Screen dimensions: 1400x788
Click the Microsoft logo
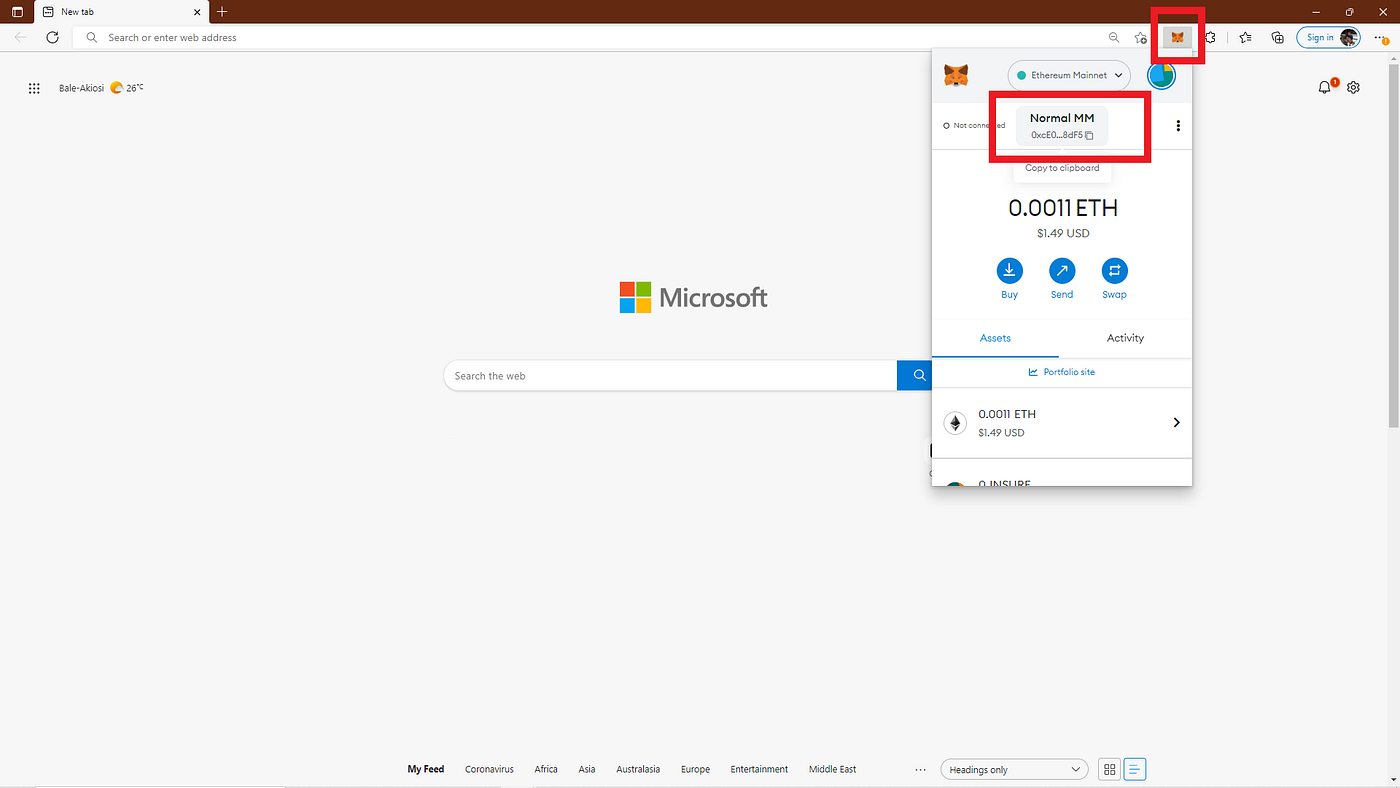693,297
